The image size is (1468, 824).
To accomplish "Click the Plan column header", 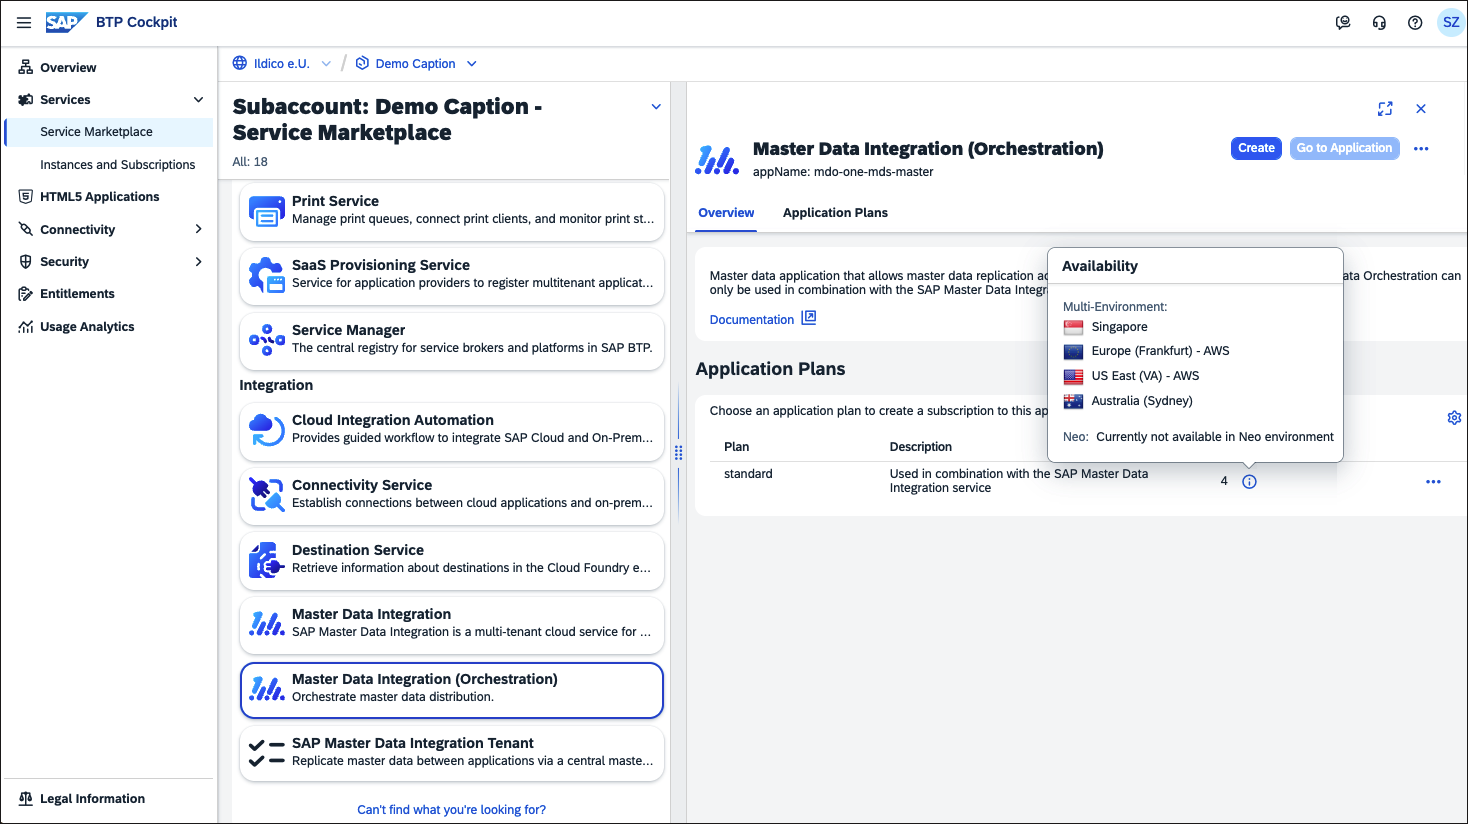I will pyautogui.click(x=737, y=447).
